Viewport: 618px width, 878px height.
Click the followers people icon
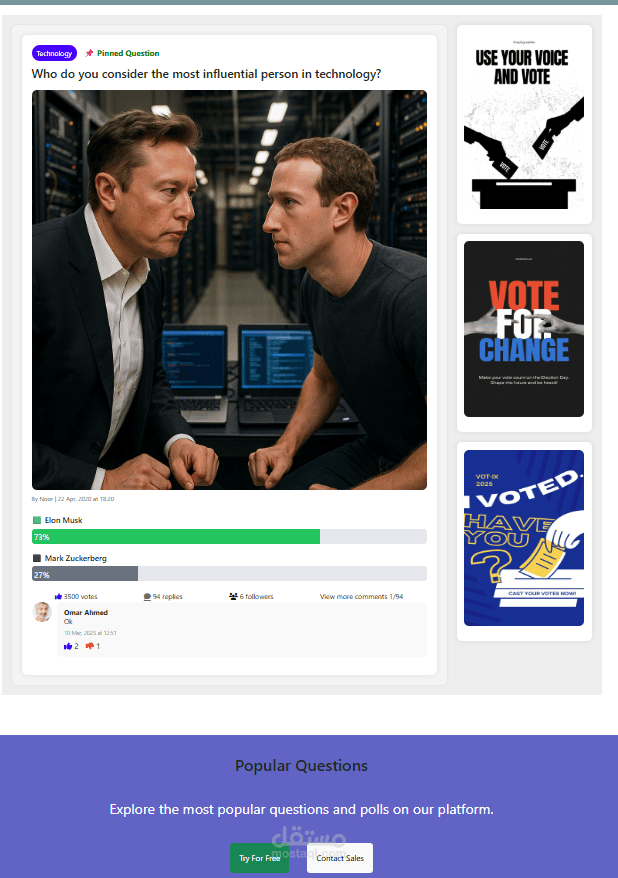[x=233, y=596]
